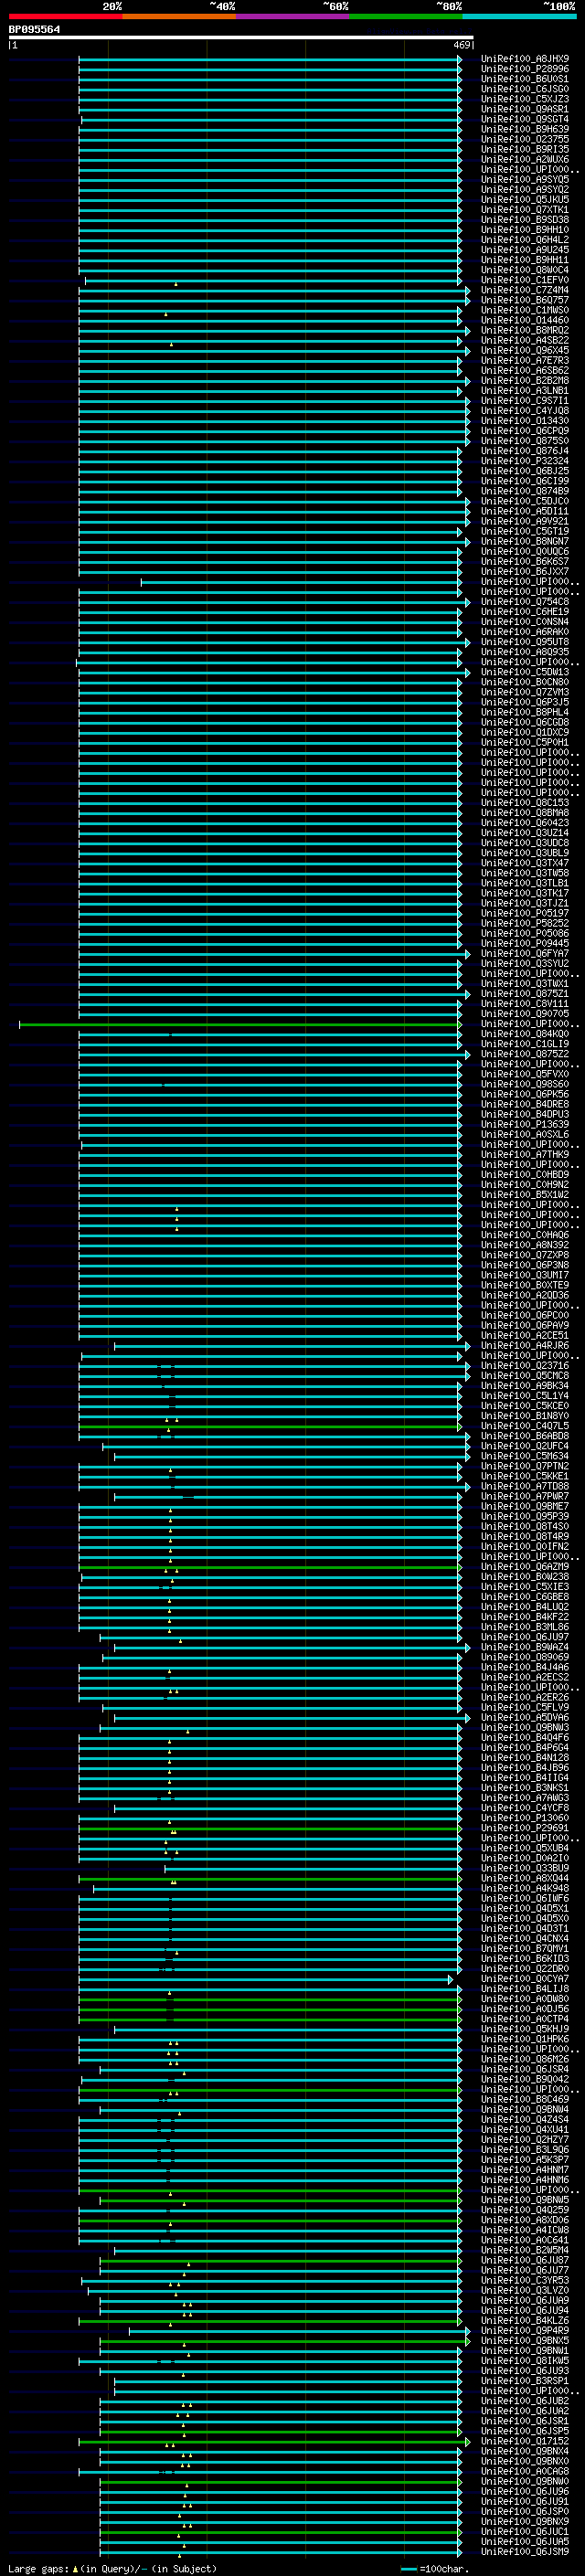Select the UniRef100_Q9ASR1 entry
The width and height of the screenshot is (585, 2576).
point(525,109)
